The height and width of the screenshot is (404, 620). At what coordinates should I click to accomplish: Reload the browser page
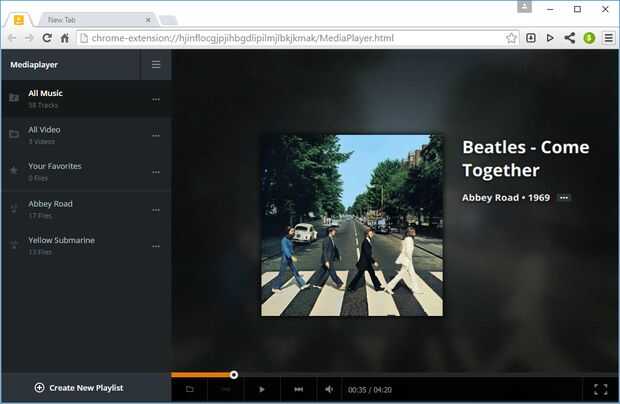click(47, 38)
